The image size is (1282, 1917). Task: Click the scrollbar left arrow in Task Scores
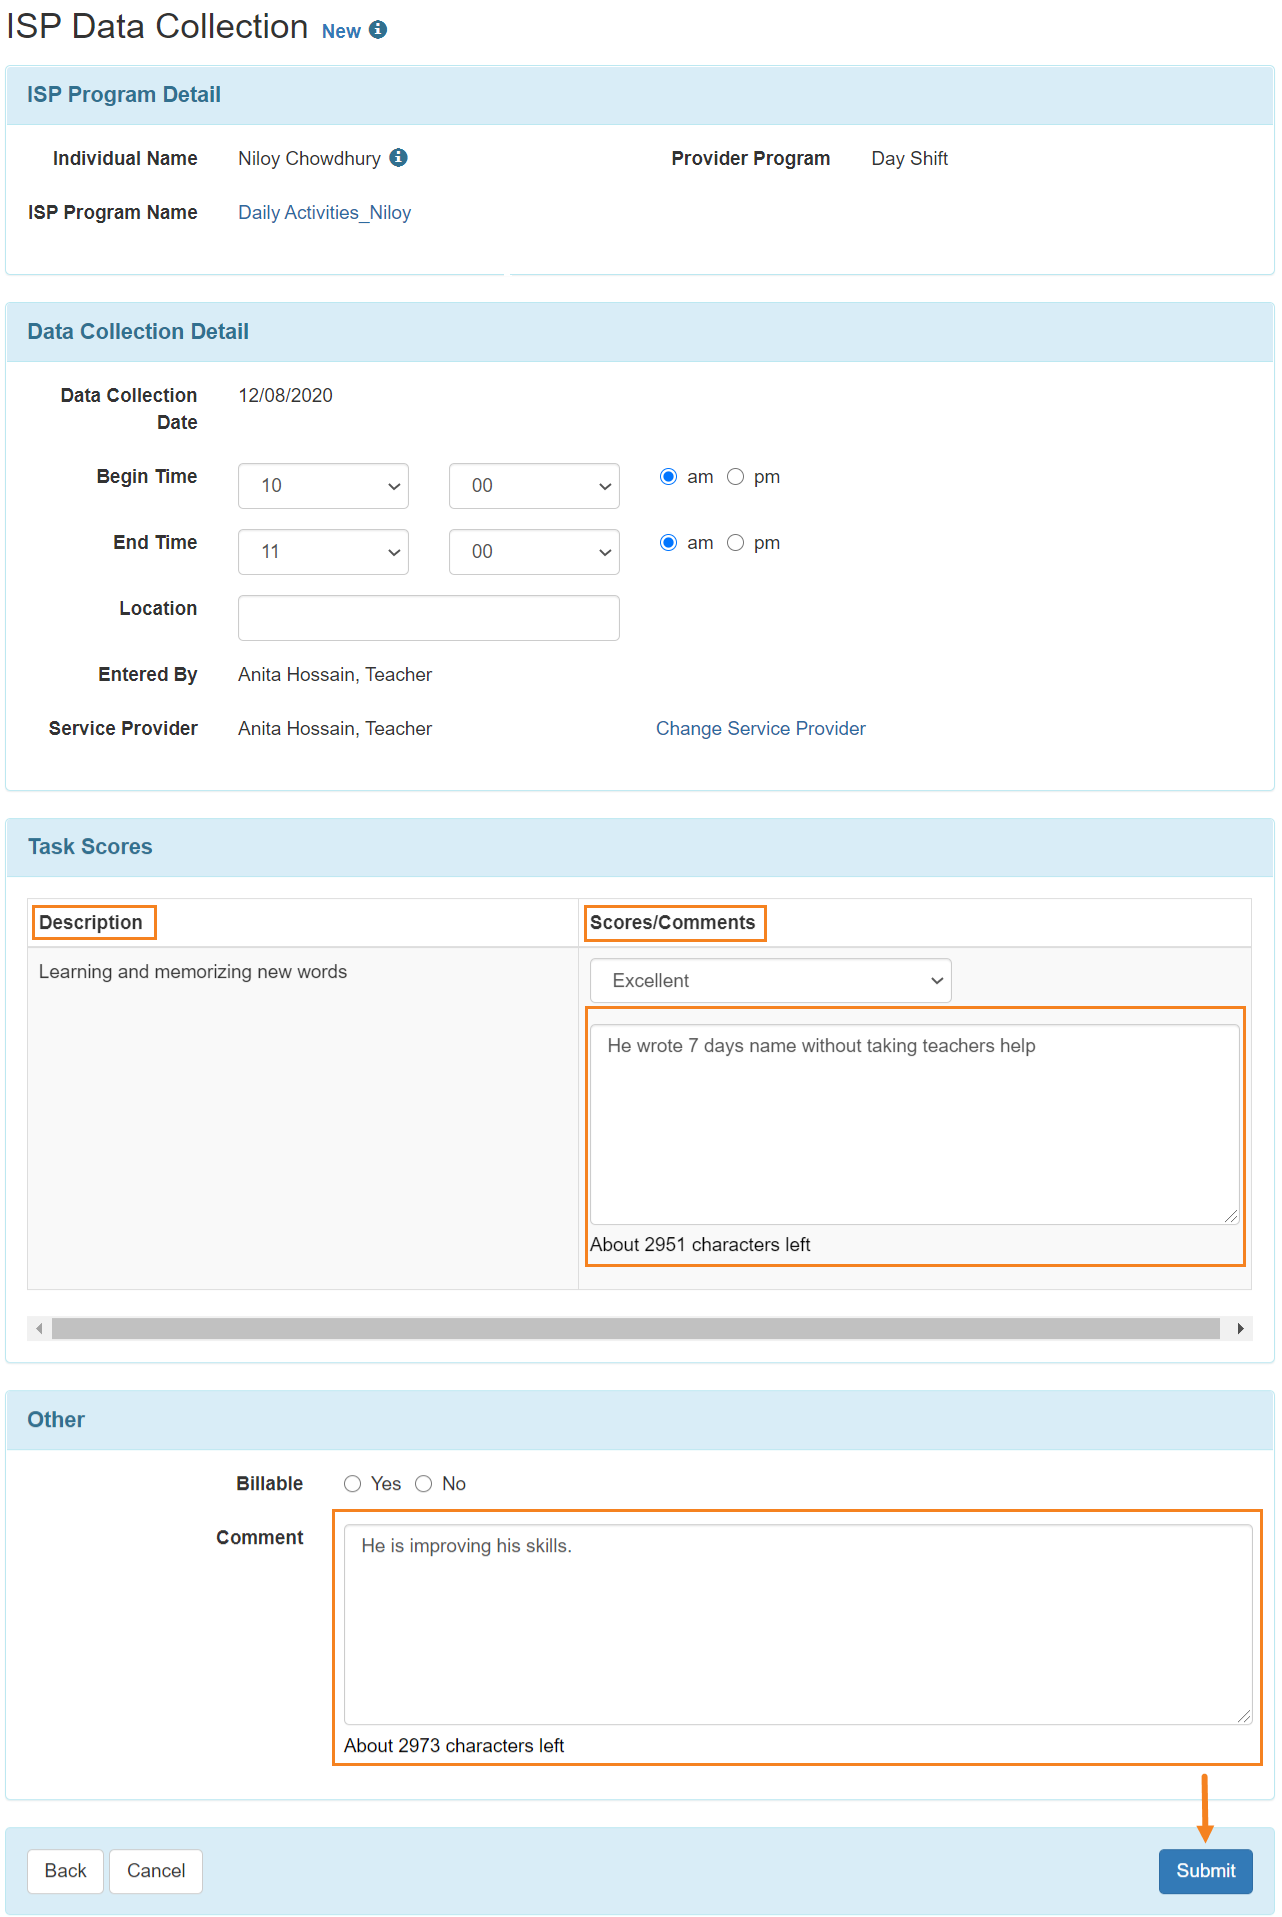[x=39, y=1328]
